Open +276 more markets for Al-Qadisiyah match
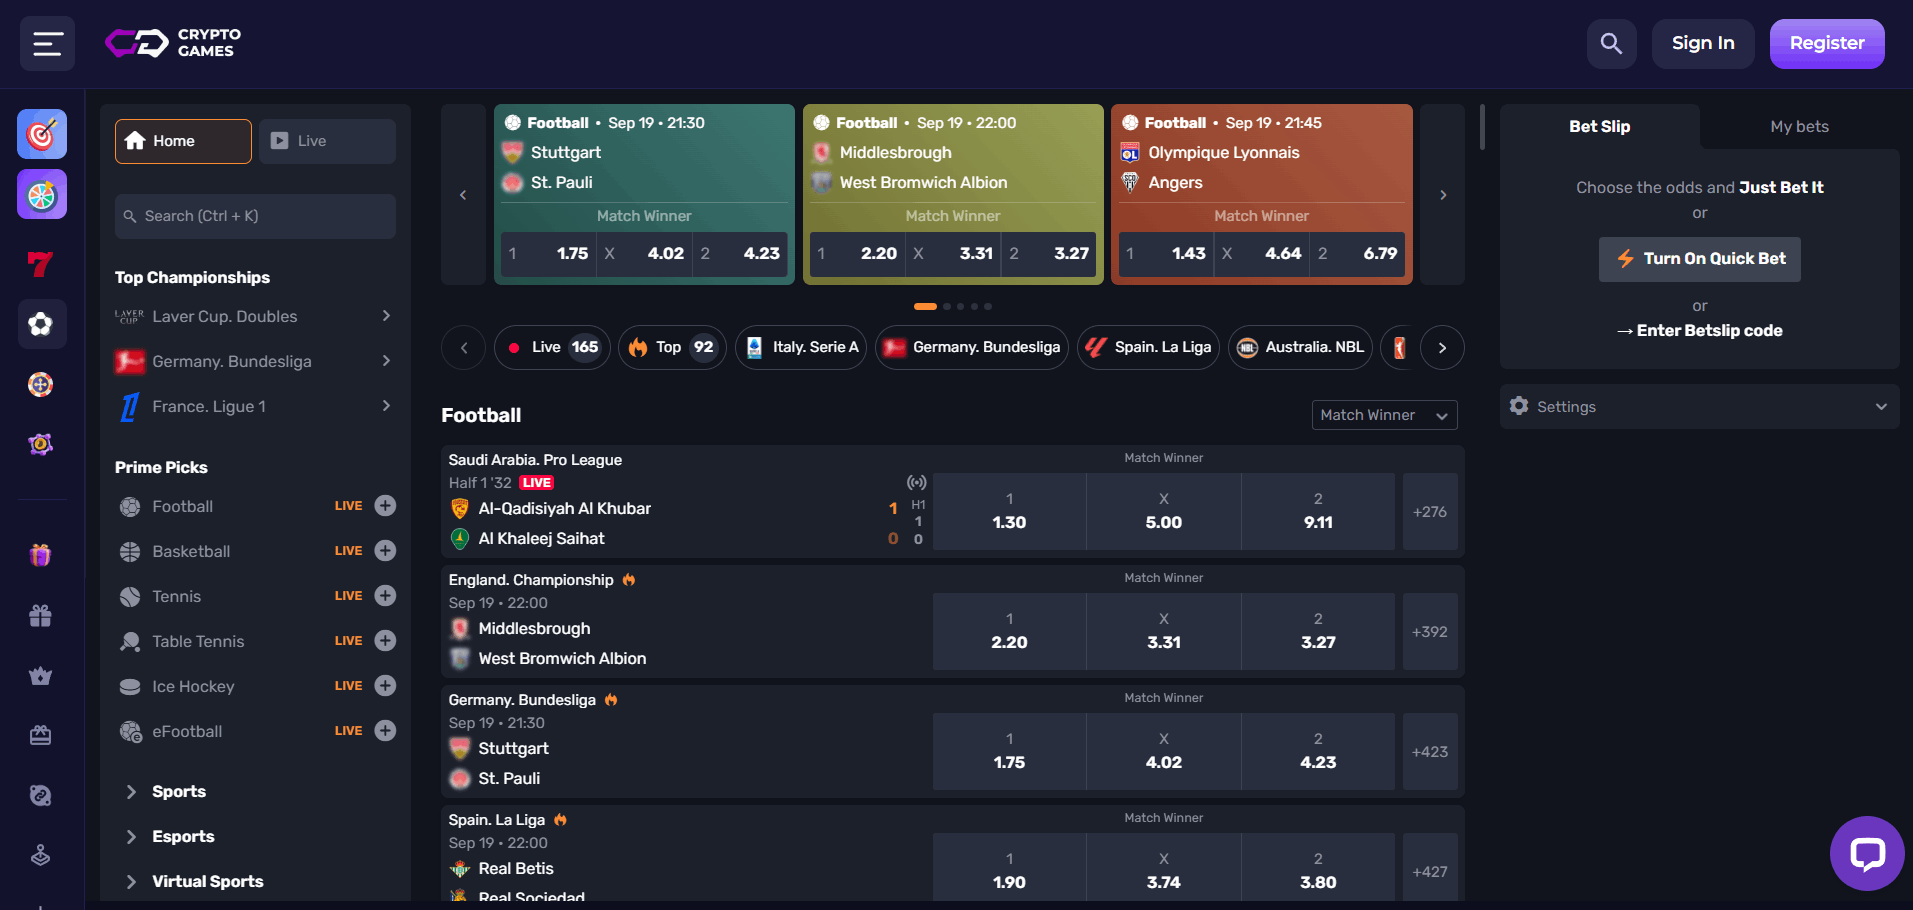 (x=1430, y=512)
